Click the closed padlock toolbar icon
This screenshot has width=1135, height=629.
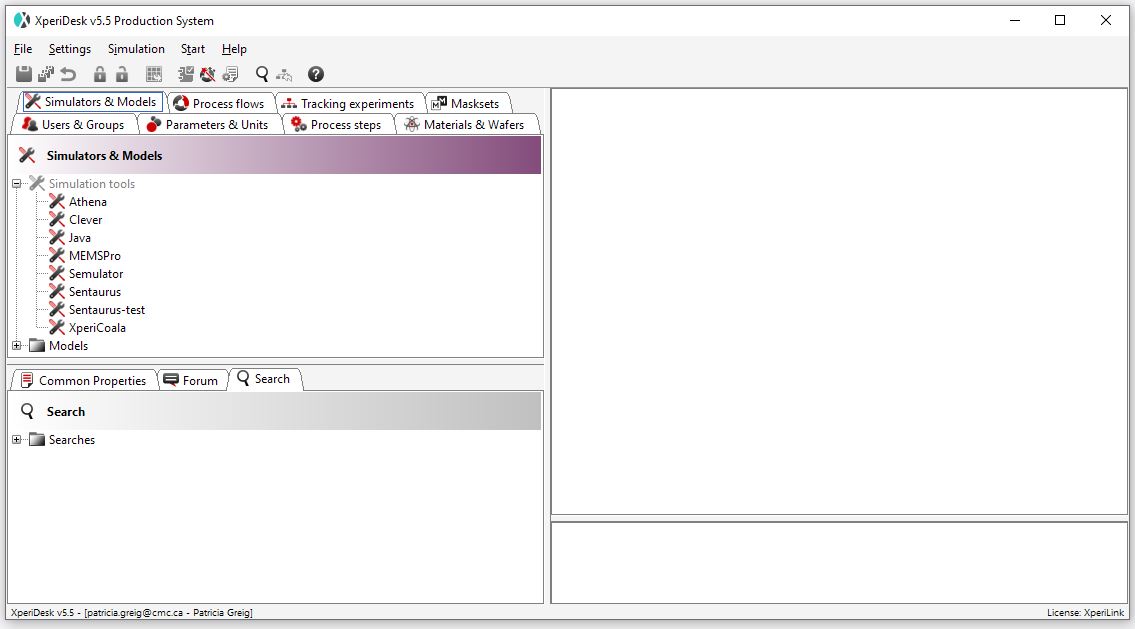(100, 74)
